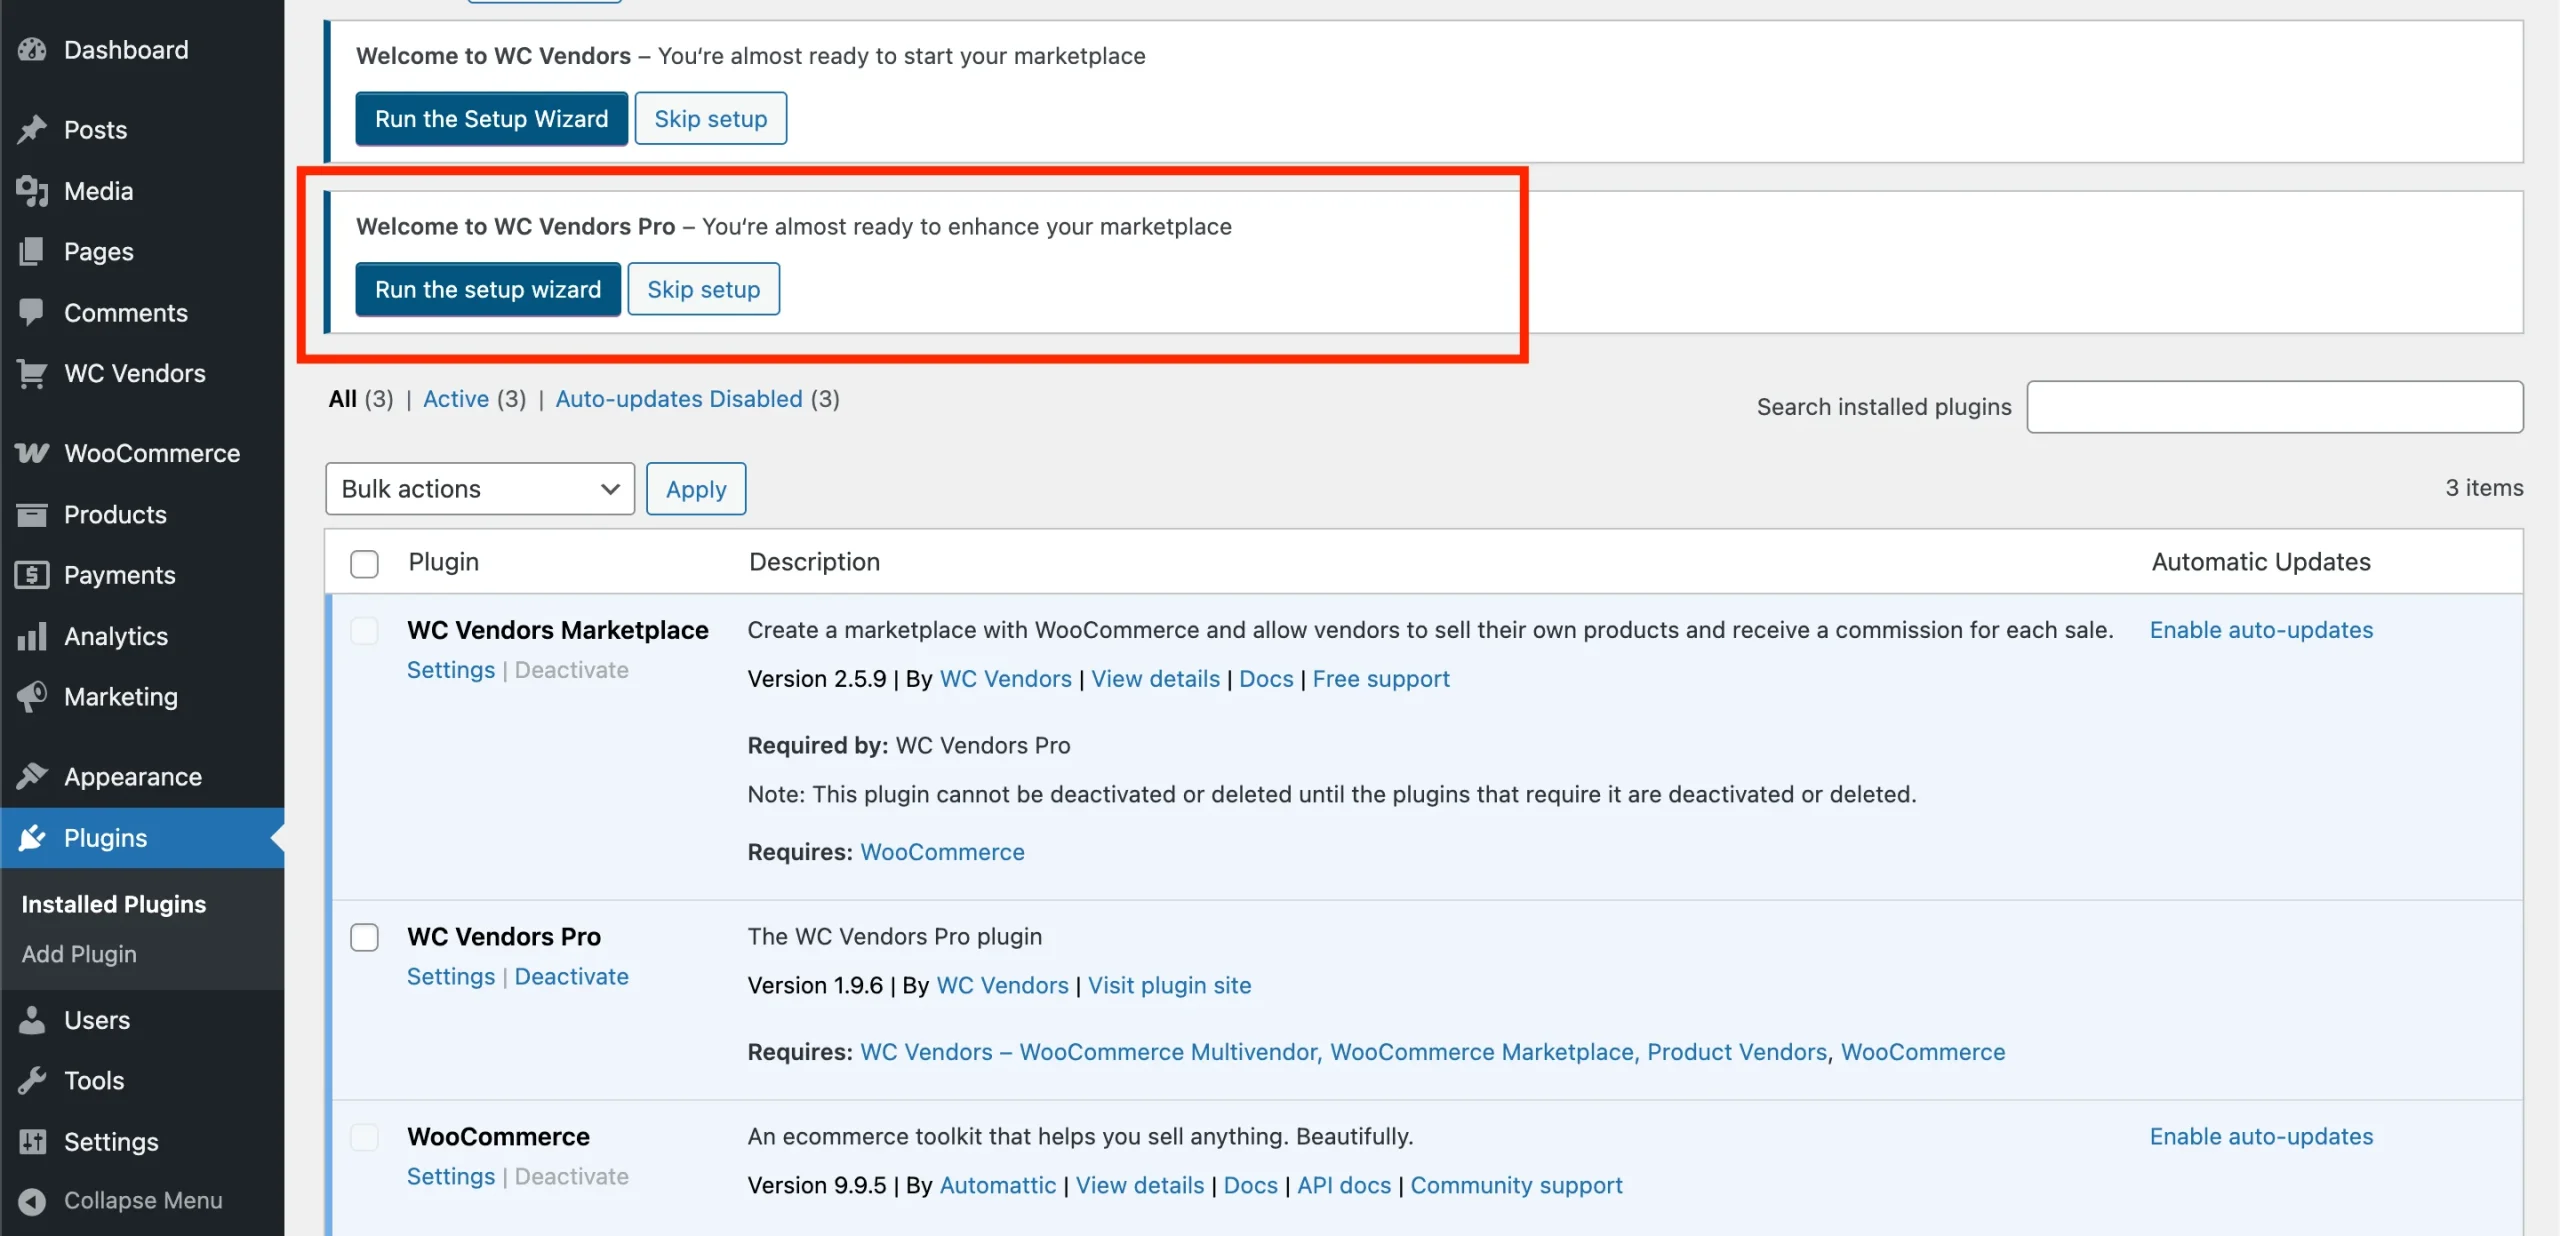Screen dimensions: 2560x1236
Task: Sort by Plugin column header
Action: 444,563
